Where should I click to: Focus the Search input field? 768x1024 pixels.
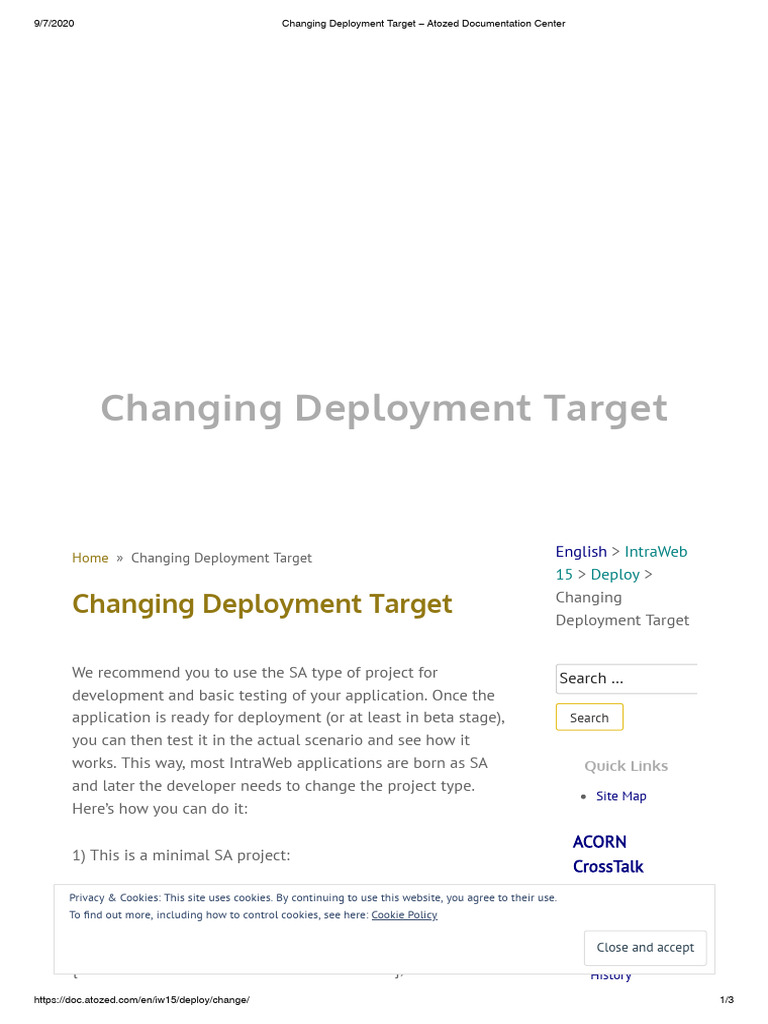pyautogui.click(x=626, y=679)
